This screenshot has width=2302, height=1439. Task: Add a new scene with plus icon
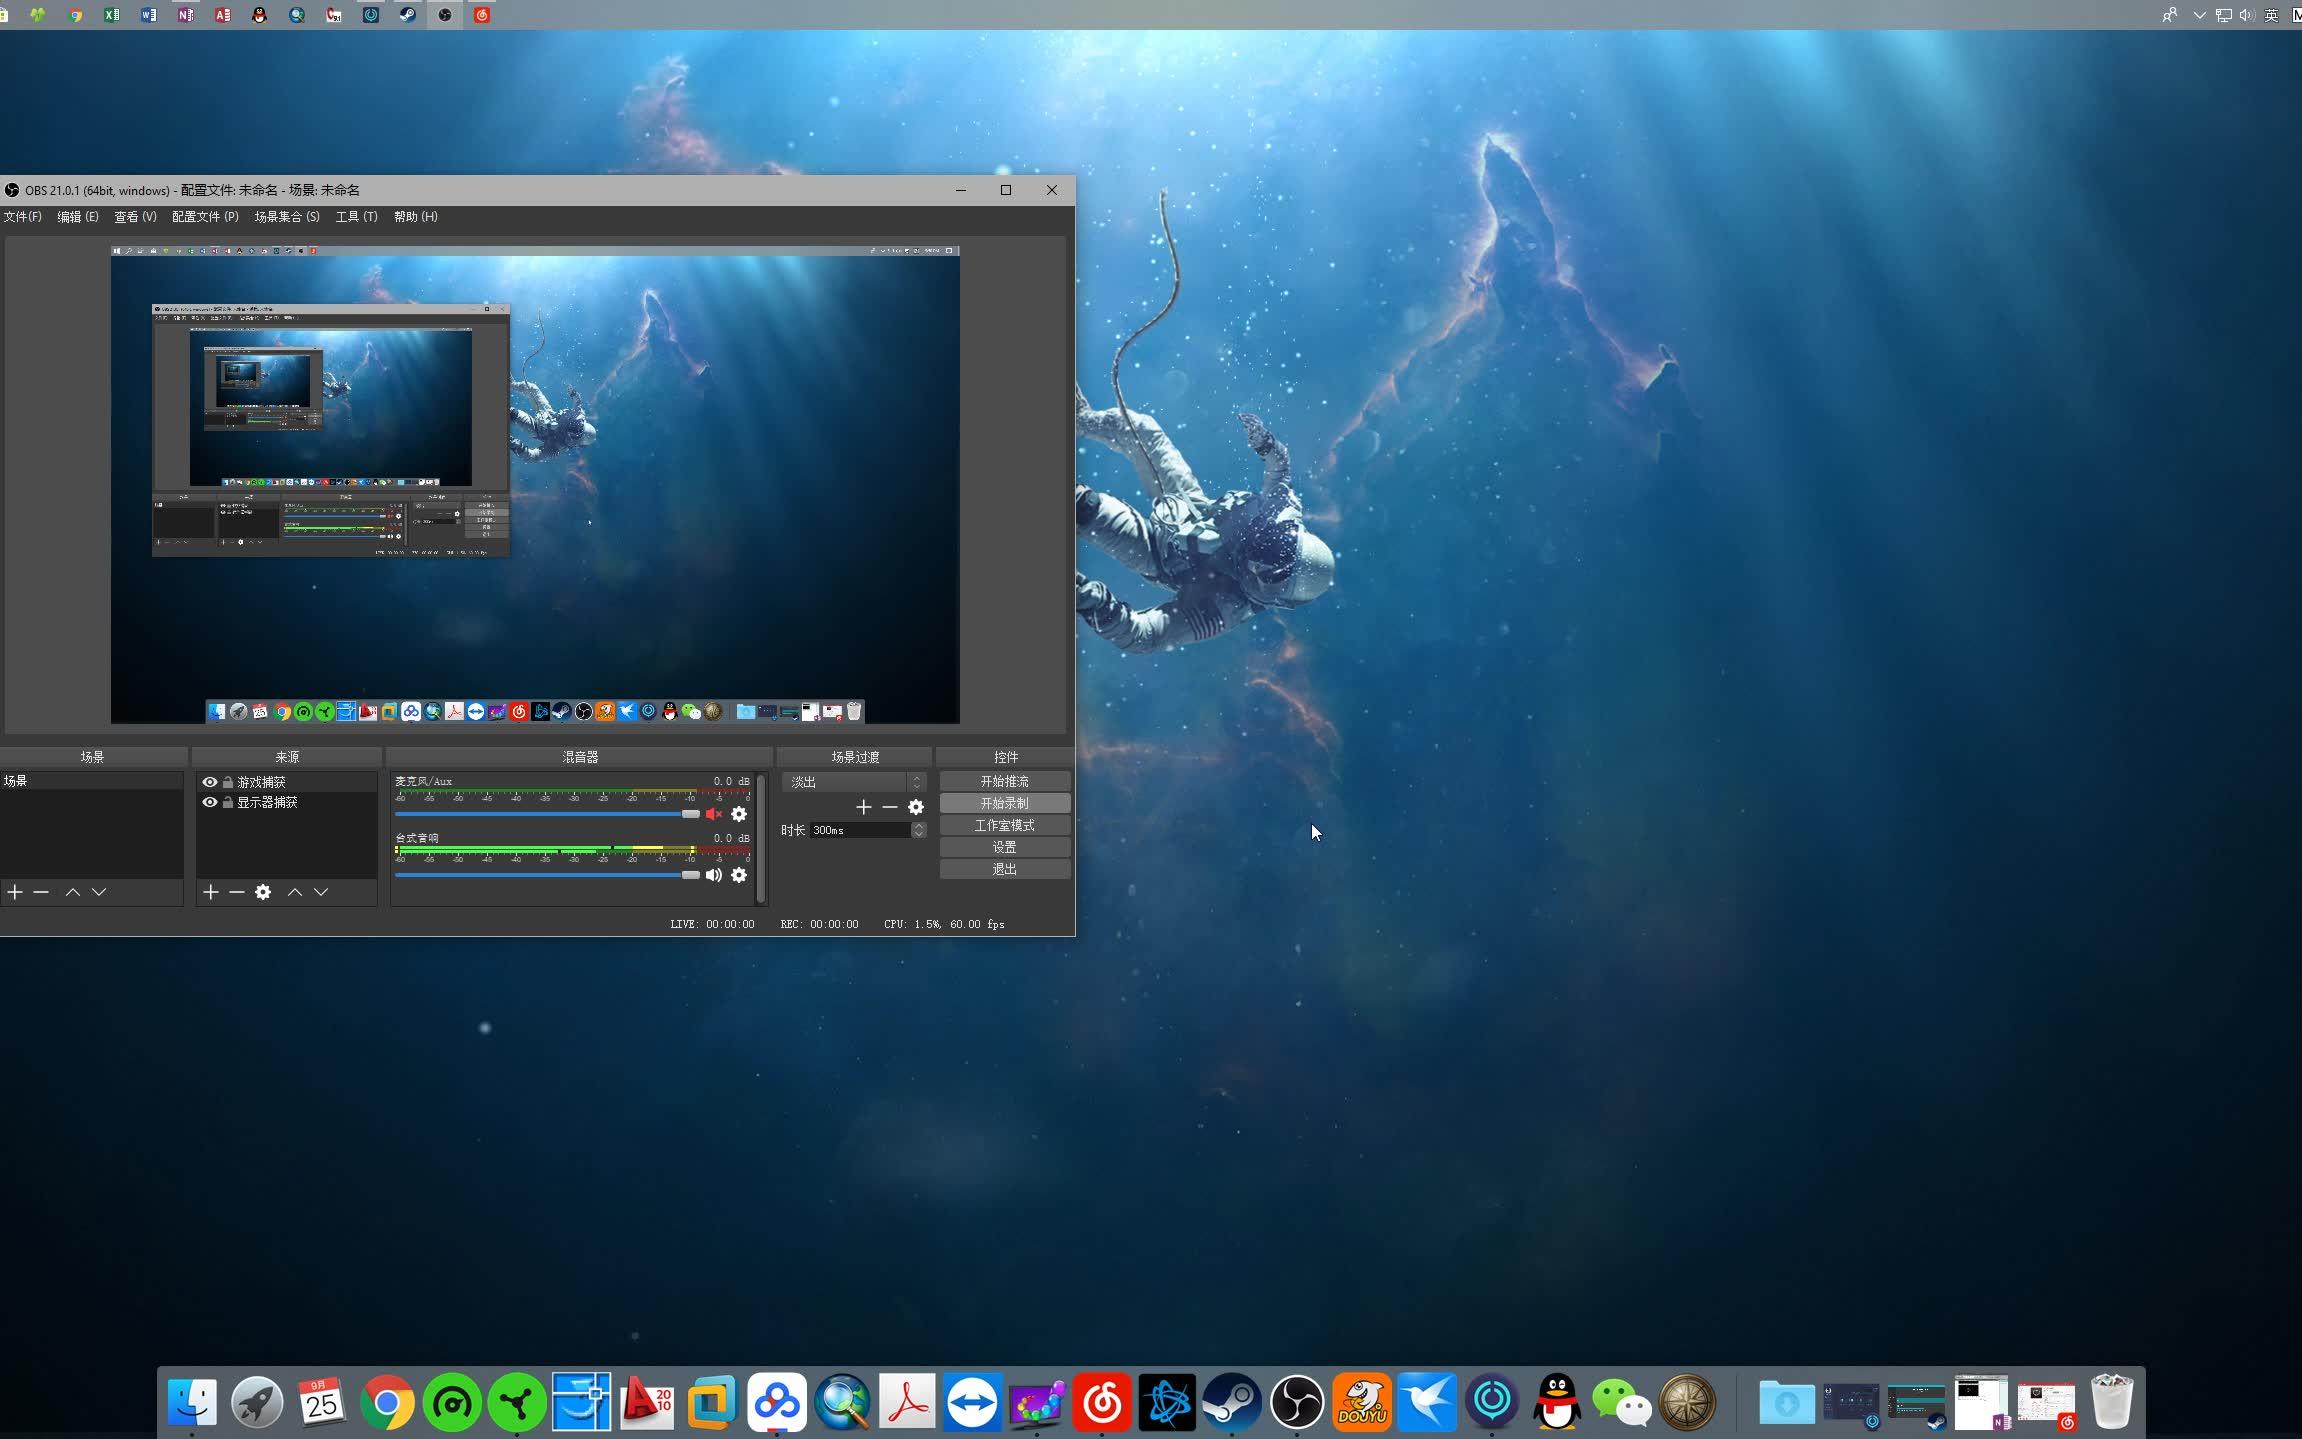pyautogui.click(x=15, y=892)
